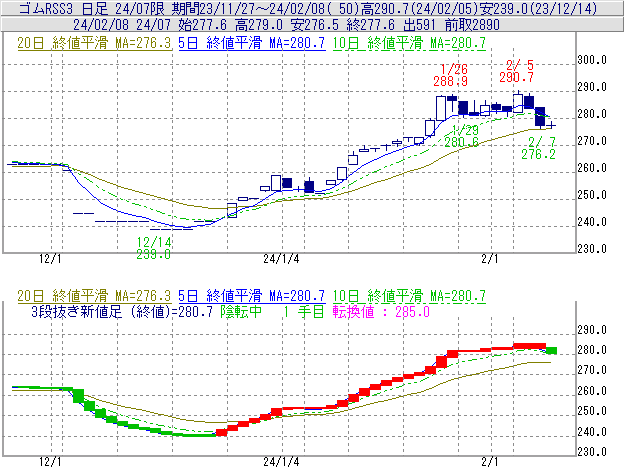Click the 高279.0 value in quote line
This screenshot has height=475, width=624.
point(259,25)
